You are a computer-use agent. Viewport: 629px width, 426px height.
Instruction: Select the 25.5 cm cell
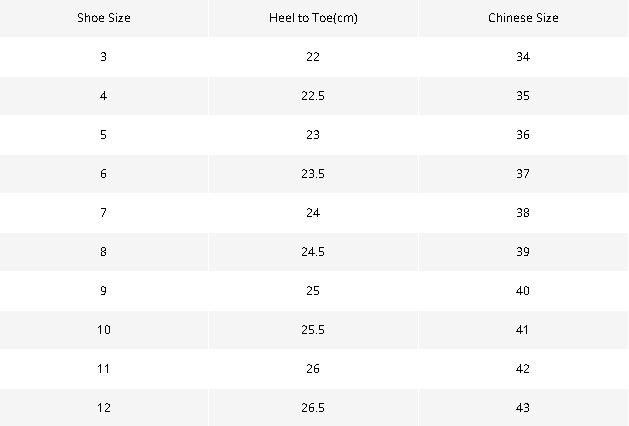[313, 330]
